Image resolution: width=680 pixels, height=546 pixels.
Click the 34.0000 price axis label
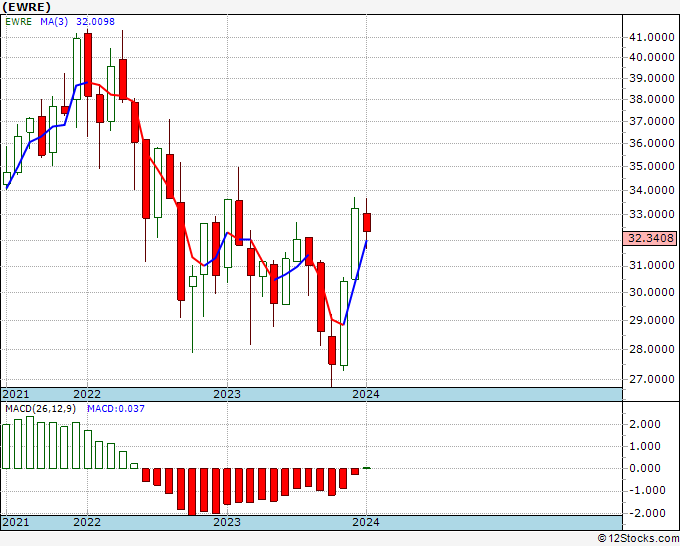(x=652, y=190)
